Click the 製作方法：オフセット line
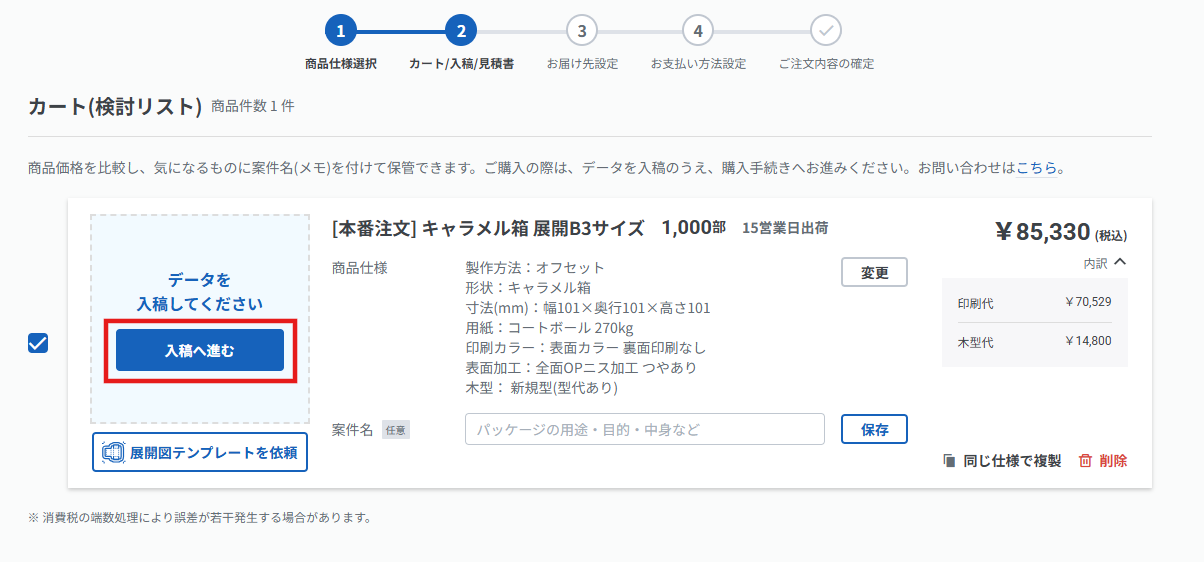This screenshot has width=1204, height=562. pos(535,268)
